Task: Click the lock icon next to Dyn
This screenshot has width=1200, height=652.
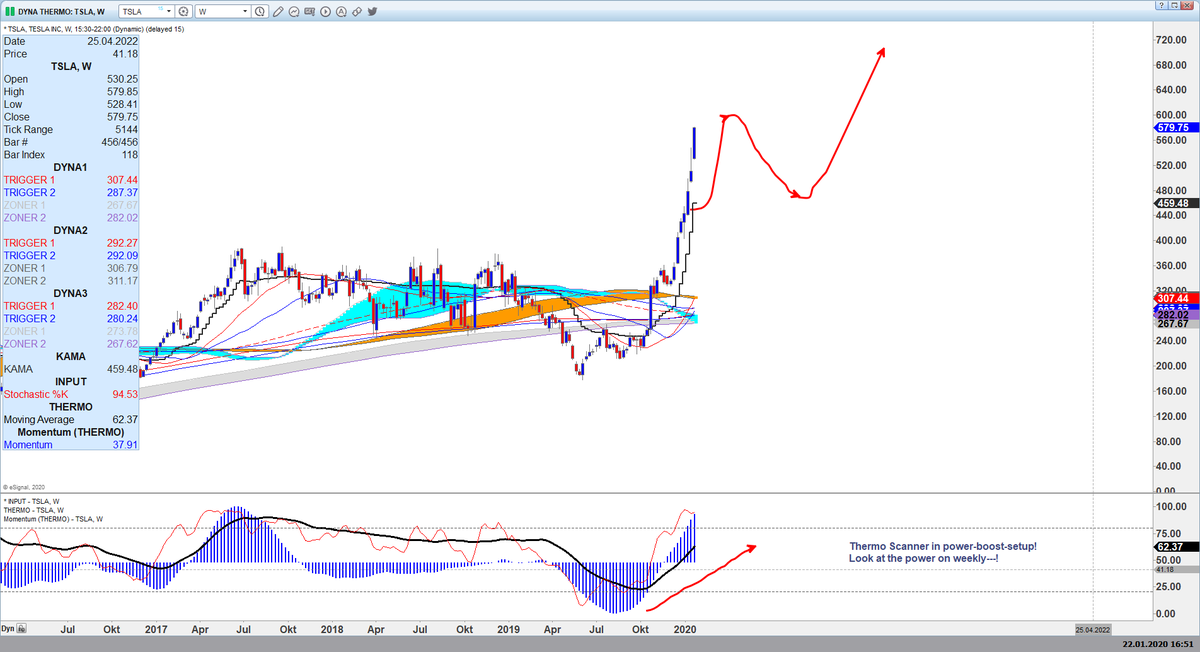Action: pos(20,628)
